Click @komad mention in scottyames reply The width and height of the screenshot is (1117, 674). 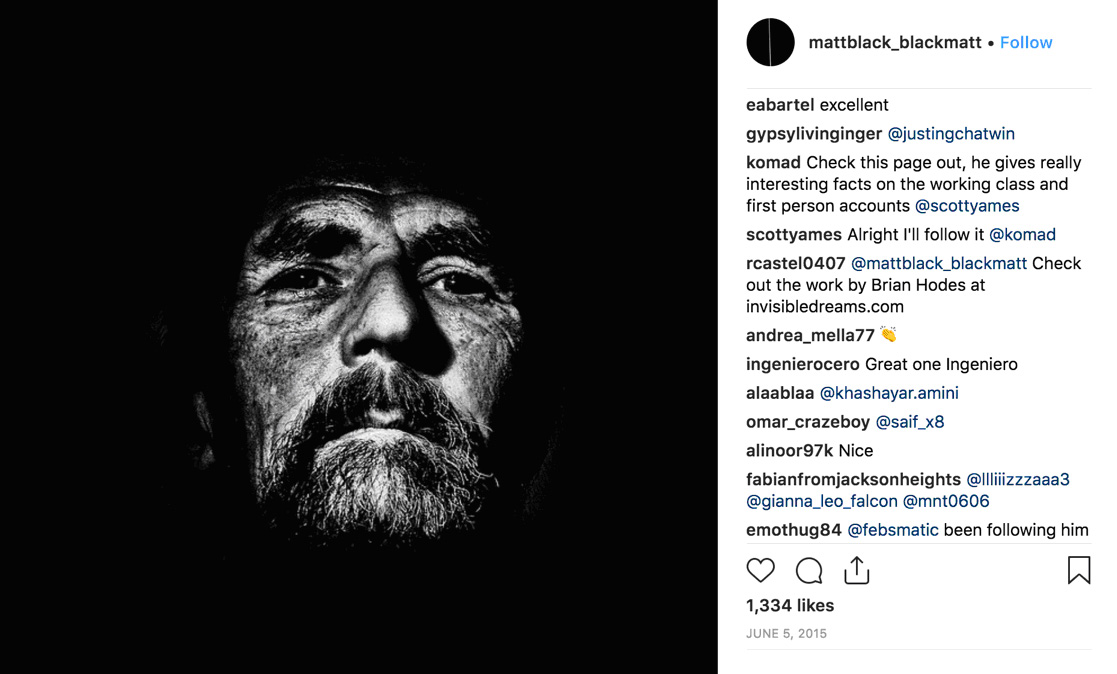1022,235
